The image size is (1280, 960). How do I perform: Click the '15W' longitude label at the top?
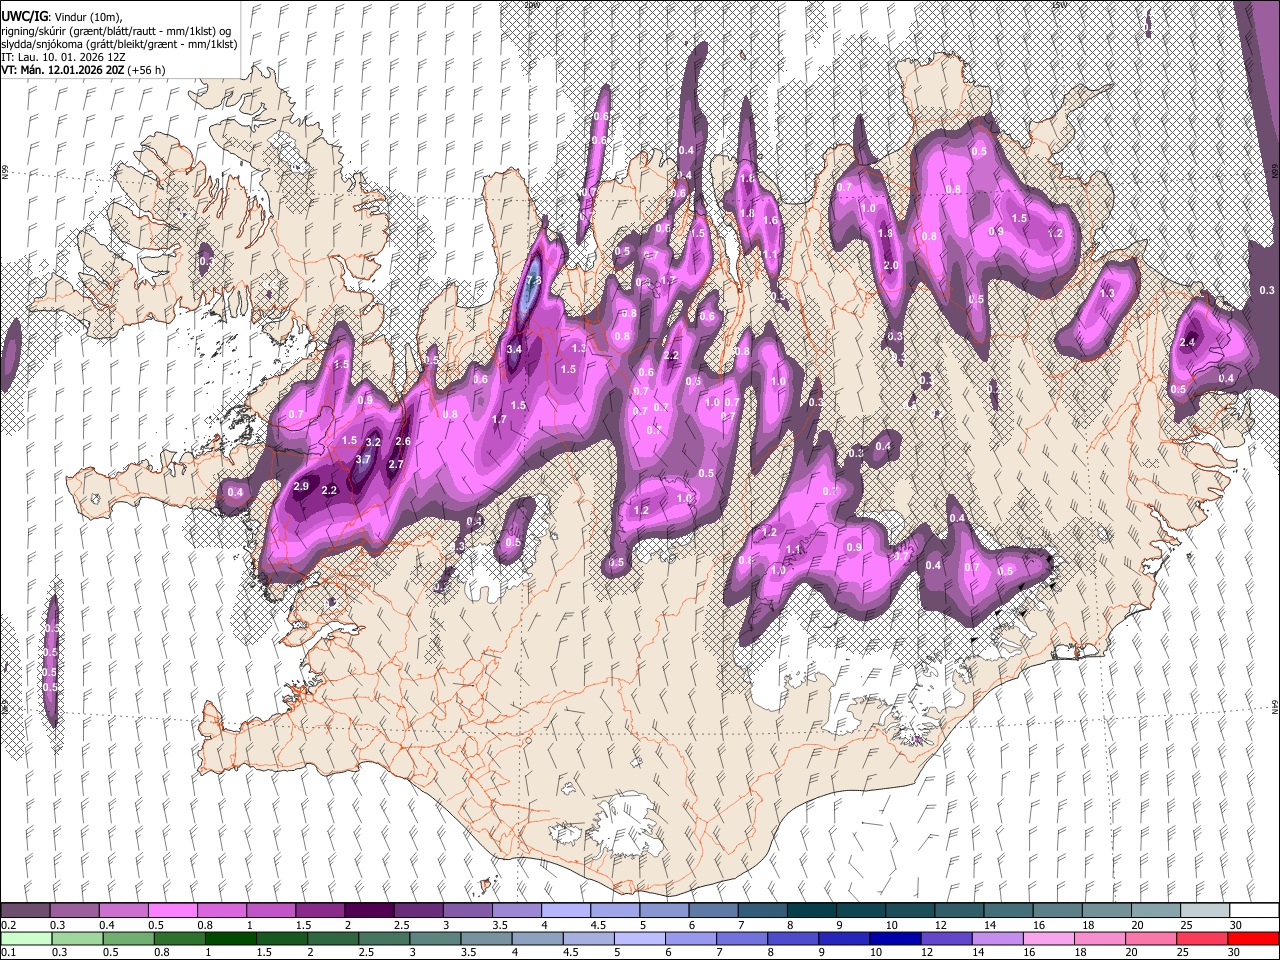[1059, 4]
